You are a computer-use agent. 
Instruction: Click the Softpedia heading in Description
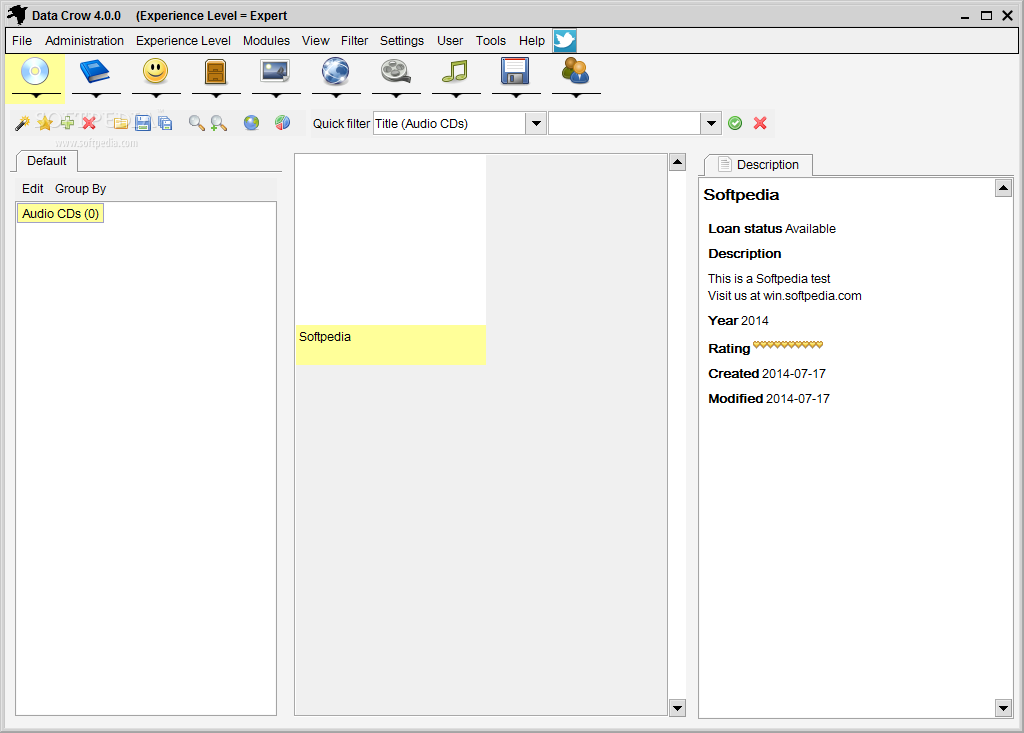click(741, 195)
